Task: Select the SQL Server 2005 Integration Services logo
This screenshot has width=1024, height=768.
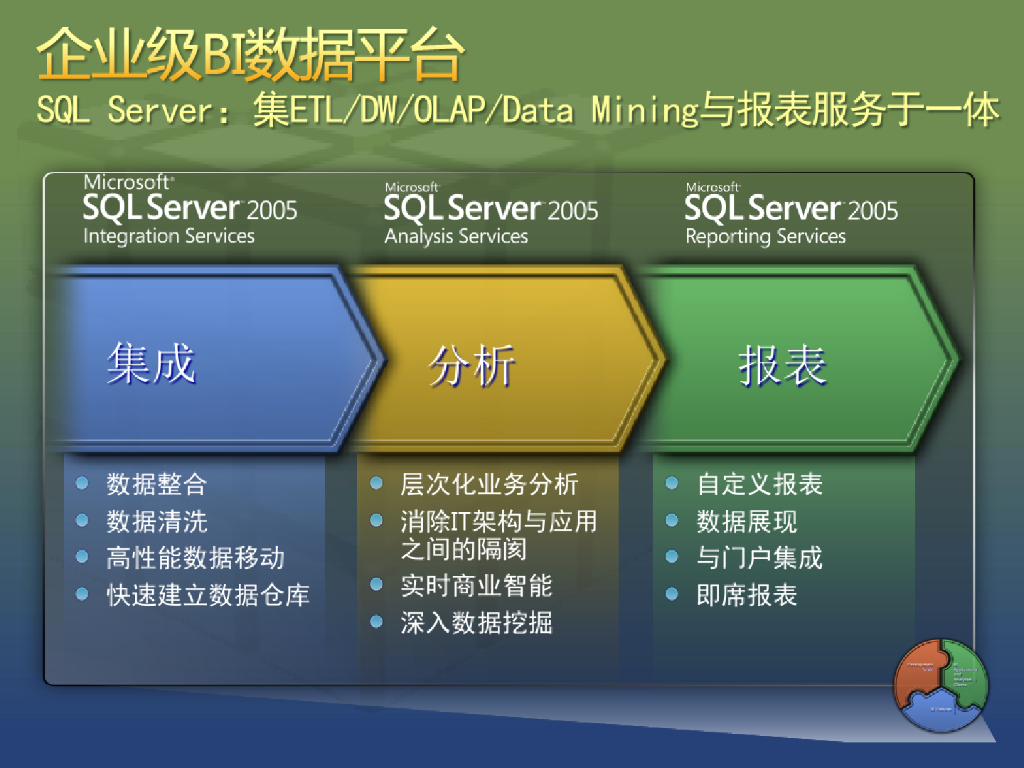Action: tap(190, 210)
